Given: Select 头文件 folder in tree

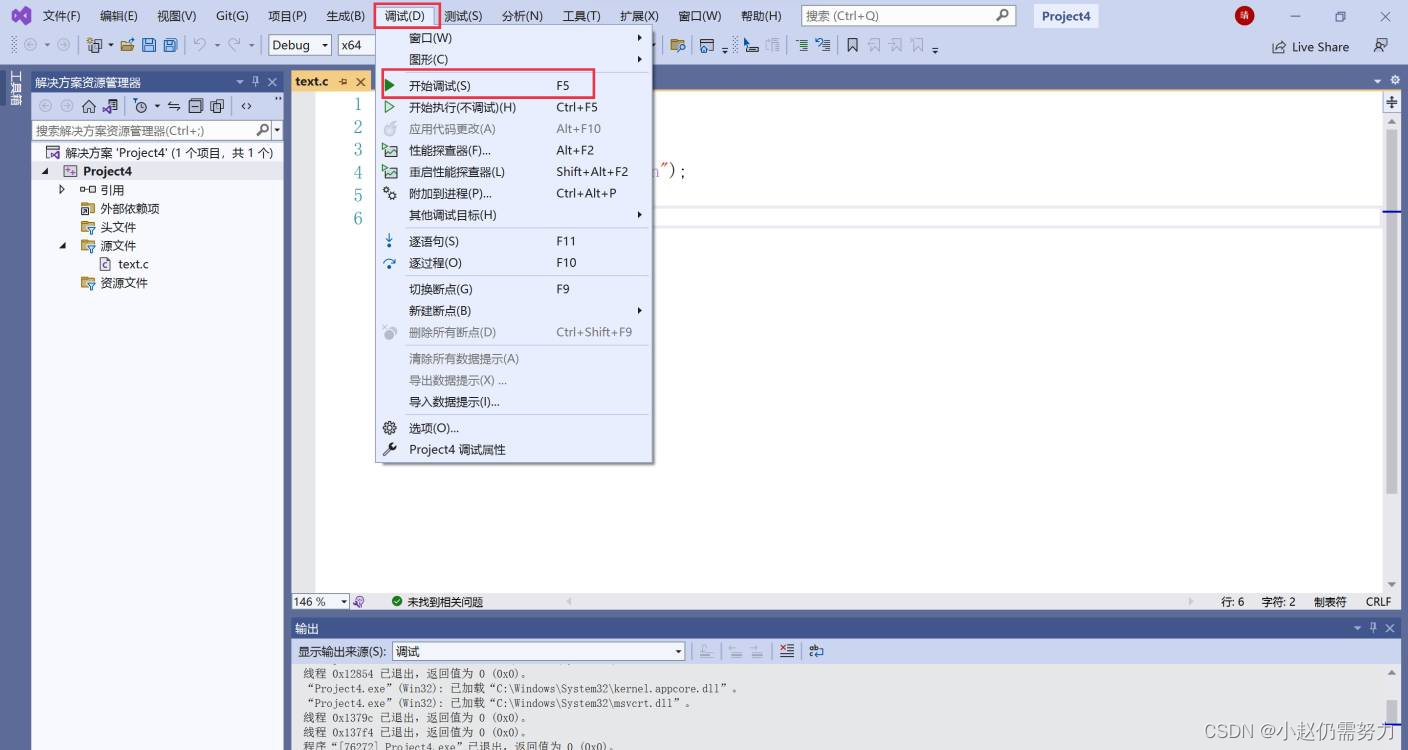Looking at the screenshot, I should 117,227.
